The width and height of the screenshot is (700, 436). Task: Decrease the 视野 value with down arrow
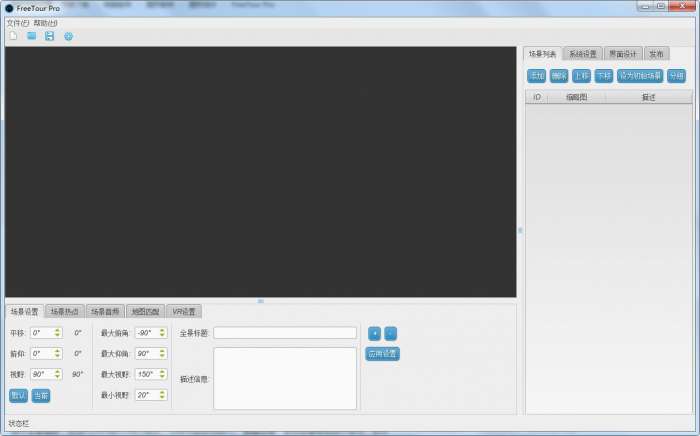[x=57, y=376]
